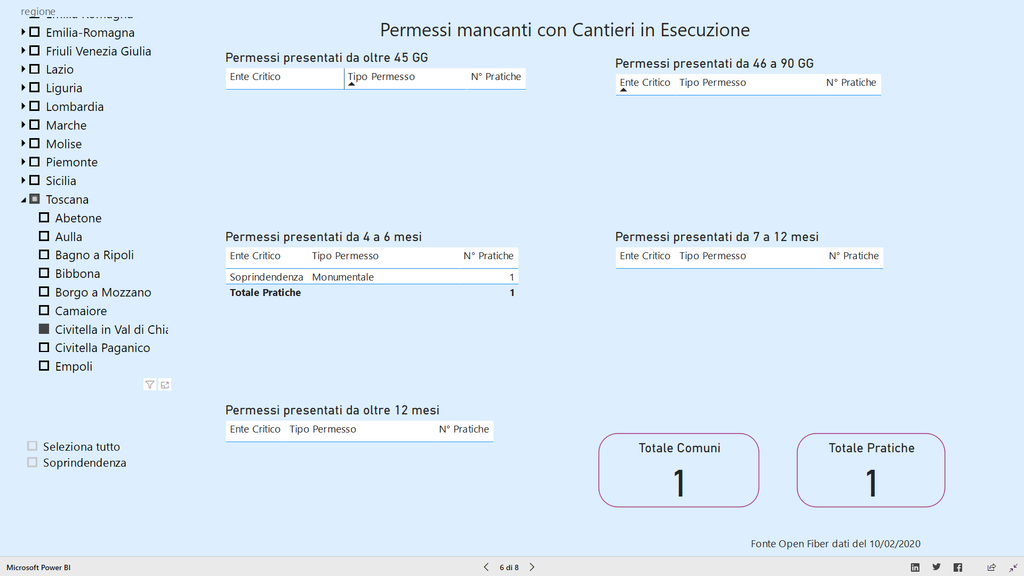1024x576 pixels.
Task: Click slicer focus mode icon
Action: click(165, 385)
